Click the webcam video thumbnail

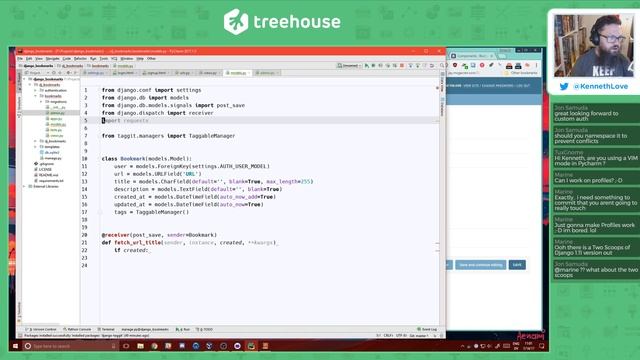(594, 46)
